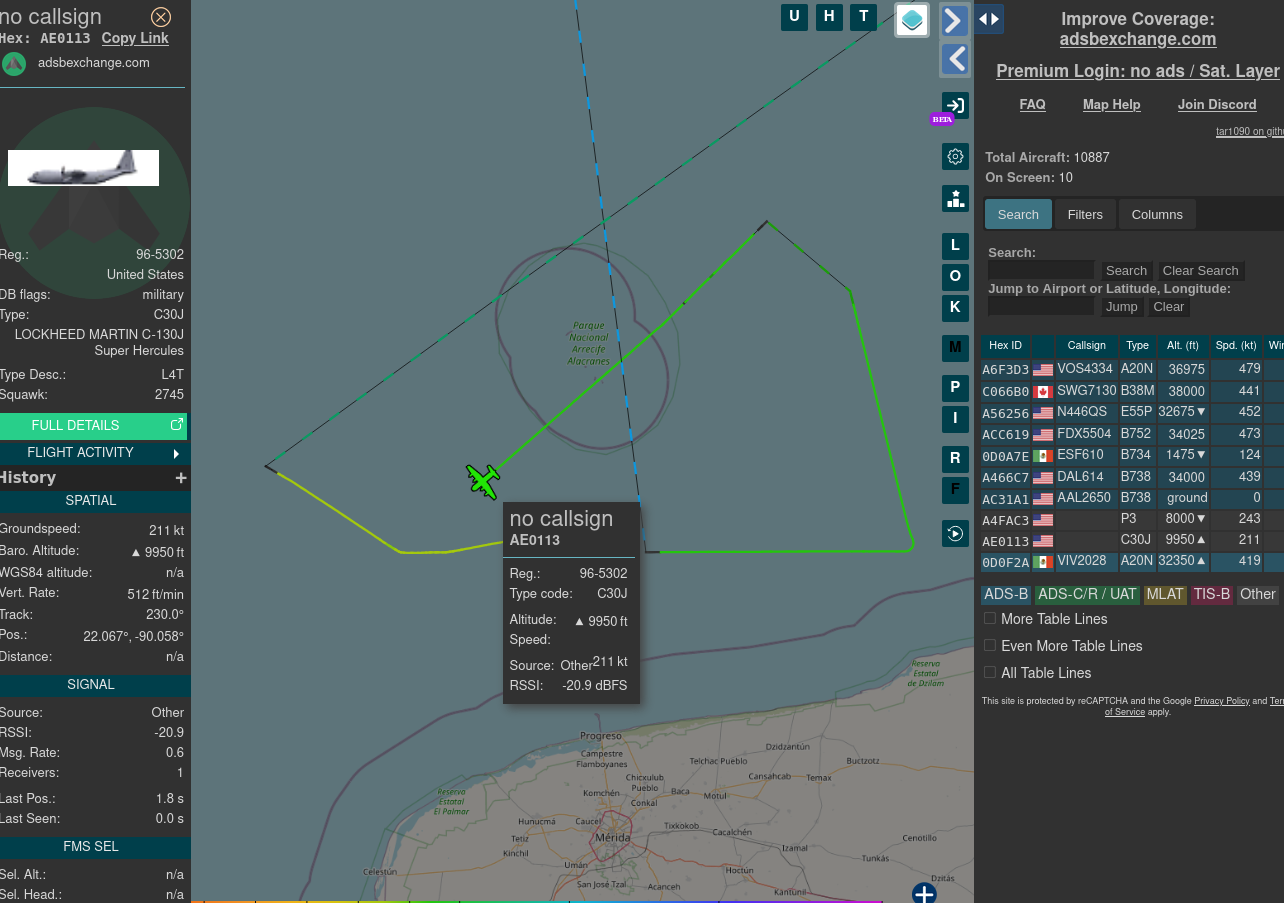Toggle the U map button
The height and width of the screenshot is (903, 1284).
click(x=794, y=16)
